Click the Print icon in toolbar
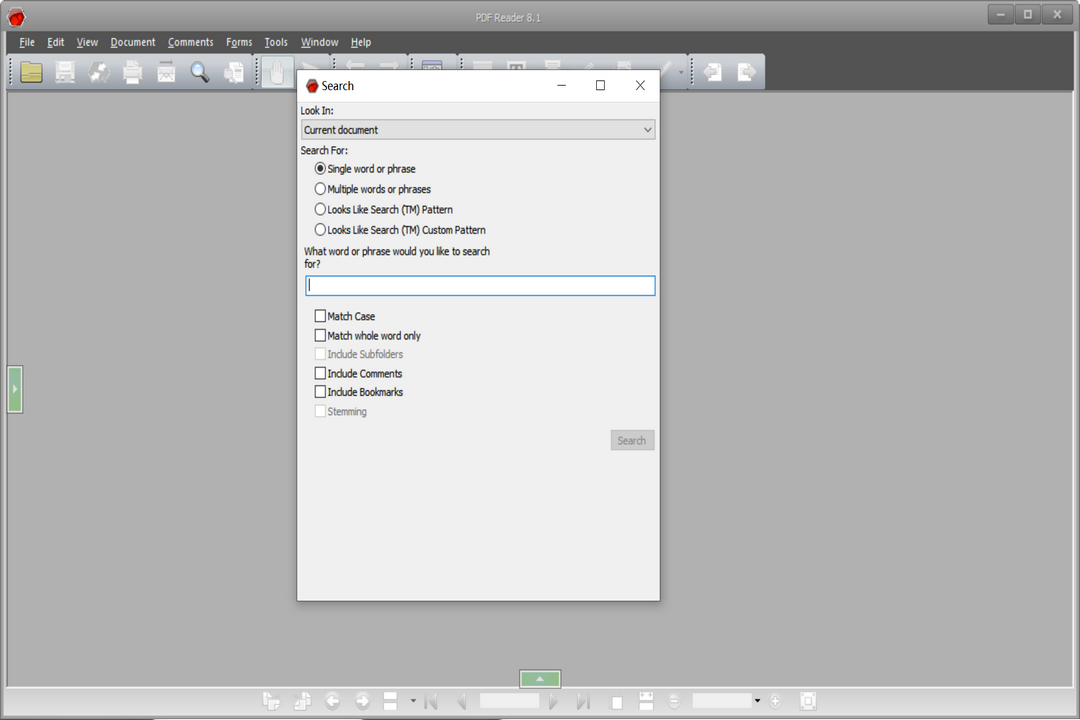Image resolution: width=1080 pixels, height=720 pixels. [x=132, y=72]
